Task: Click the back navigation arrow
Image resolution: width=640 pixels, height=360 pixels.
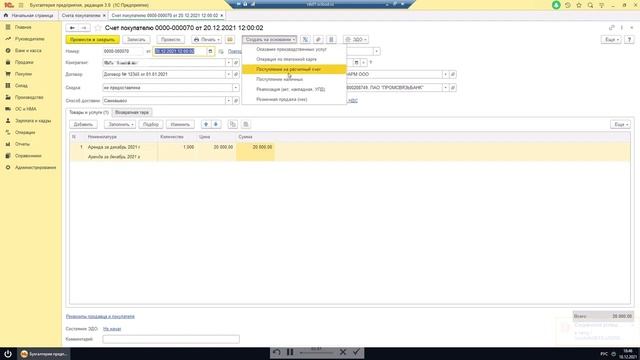Action: 72,28
